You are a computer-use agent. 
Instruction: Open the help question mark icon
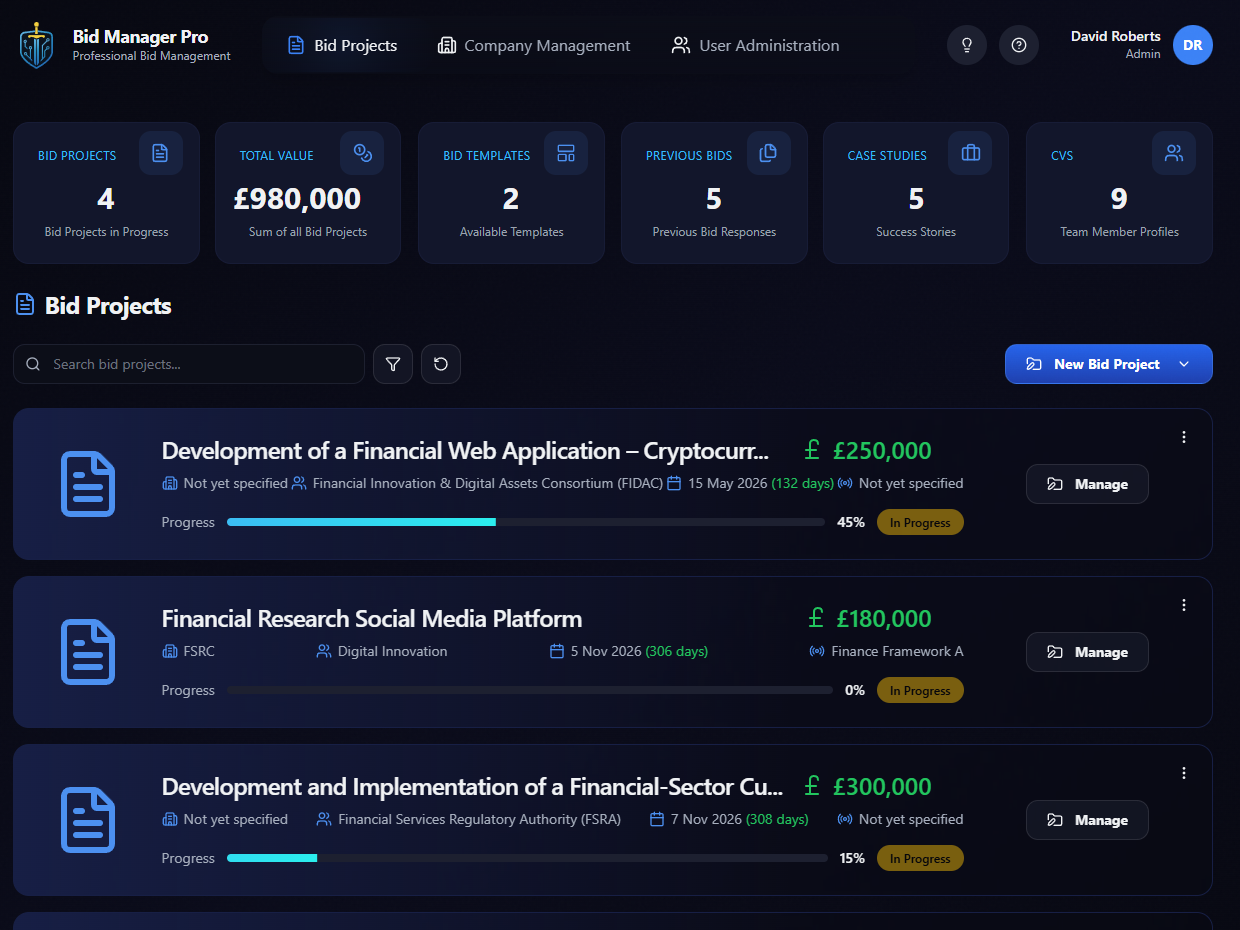coord(1019,45)
